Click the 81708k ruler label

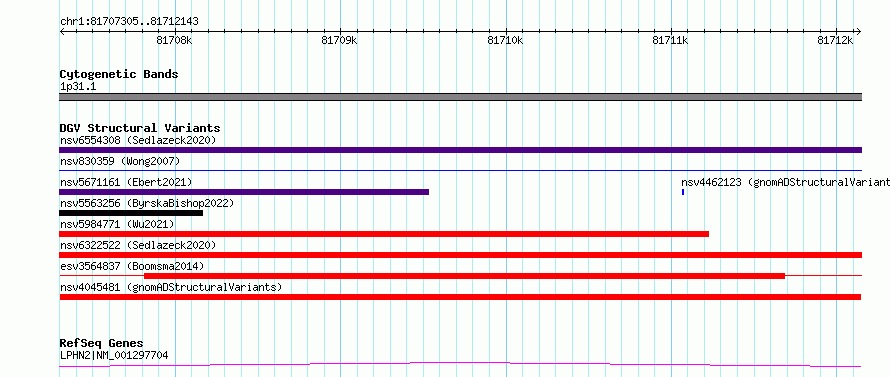pyautogui.click(x=175, y=40)
